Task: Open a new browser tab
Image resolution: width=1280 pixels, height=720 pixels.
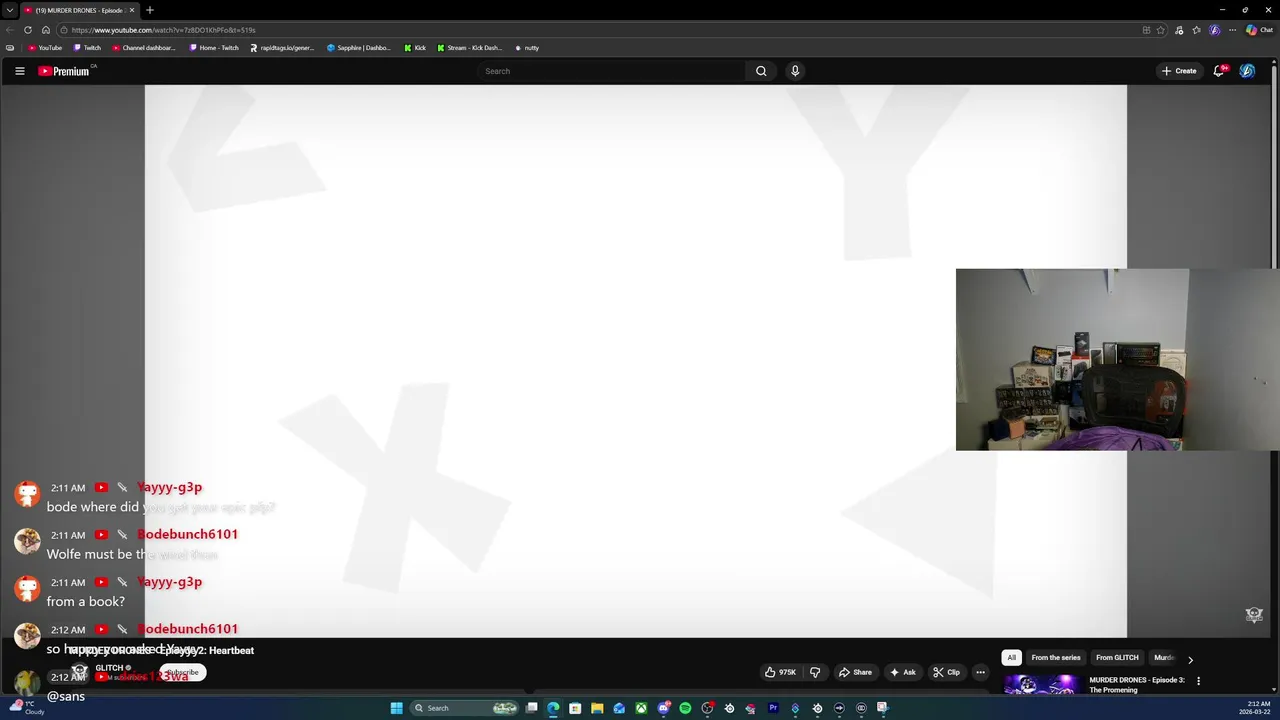Action: coord(150,10)
